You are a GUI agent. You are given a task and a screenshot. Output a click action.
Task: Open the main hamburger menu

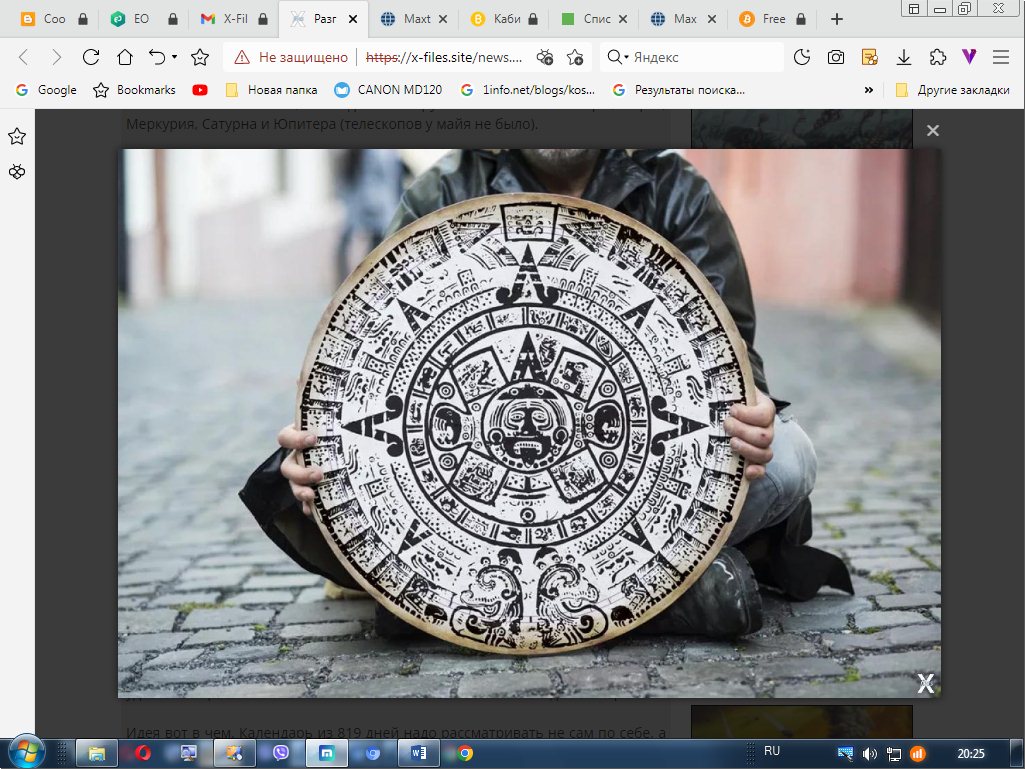coord(1001,58)
